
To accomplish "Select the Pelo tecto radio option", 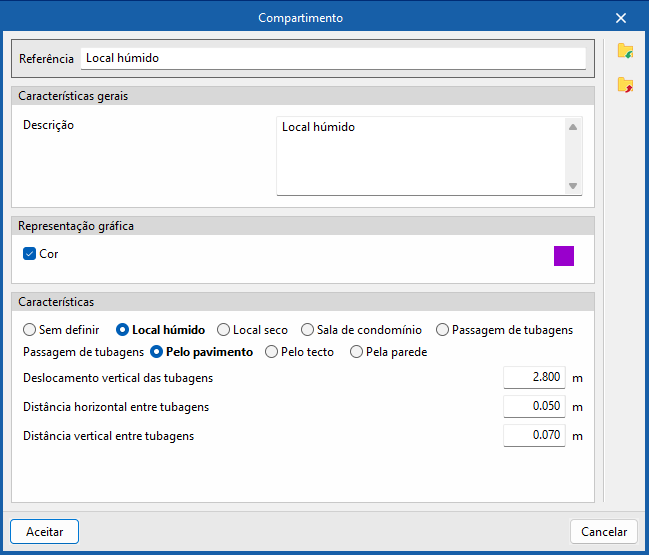I will tap(272, 352).
